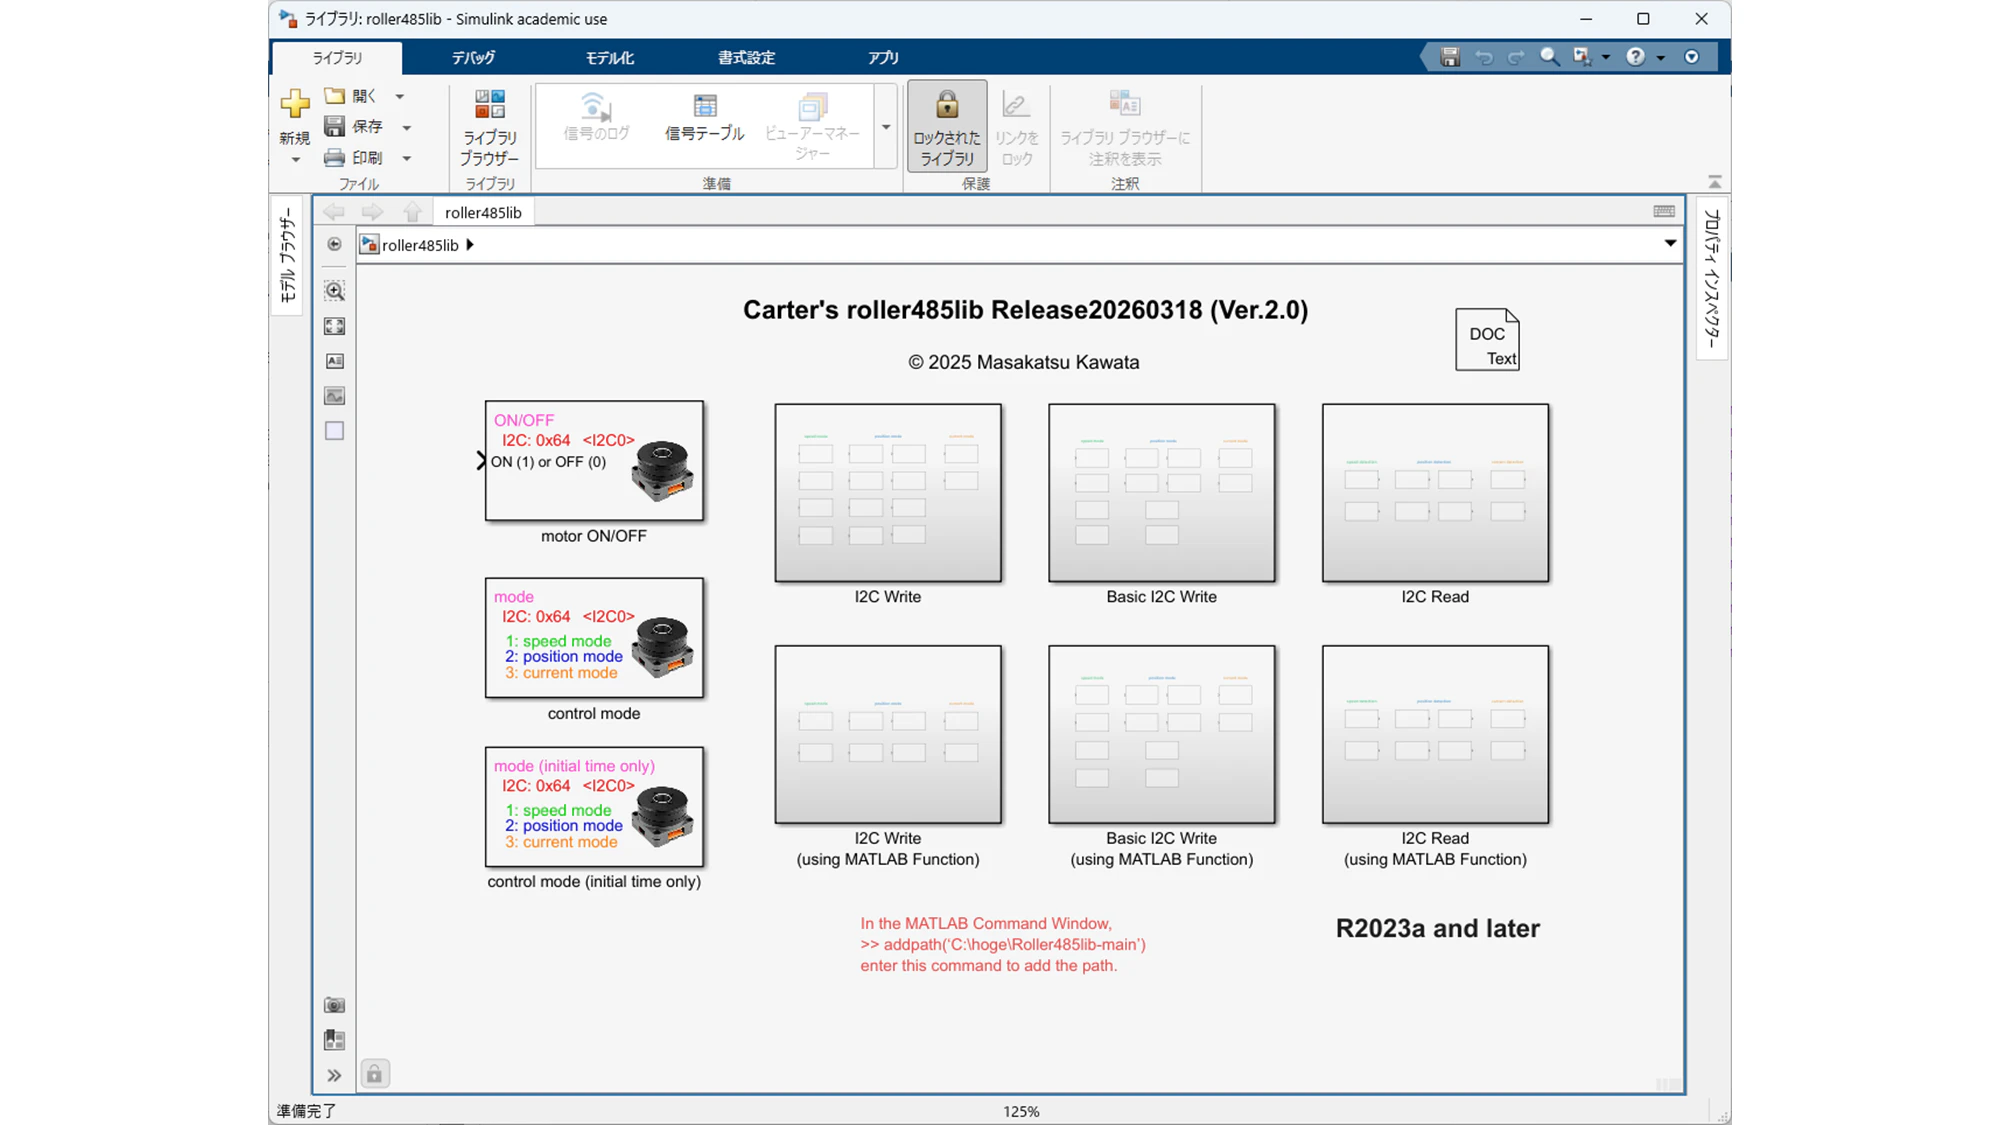Switch to the デバッグ ribbon tab
This screenshot has width=2000, height=1125.
(x=473, y=58)
